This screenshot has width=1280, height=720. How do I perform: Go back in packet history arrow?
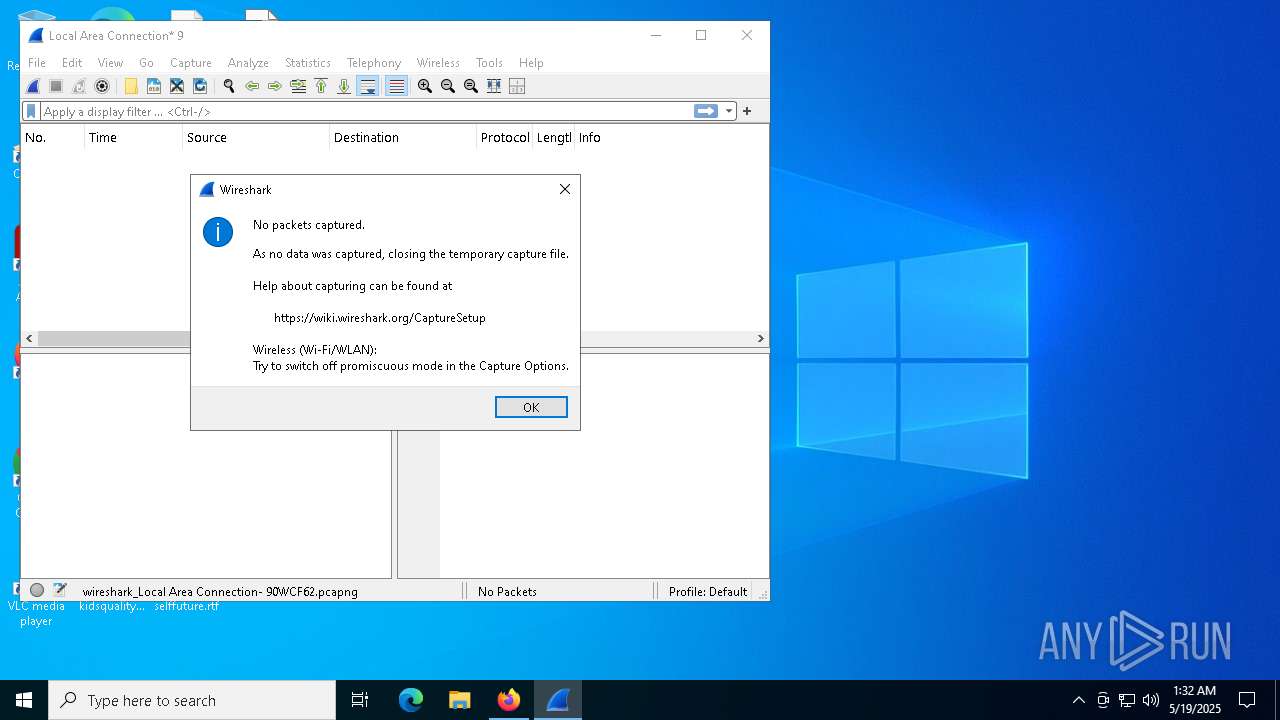252,86
